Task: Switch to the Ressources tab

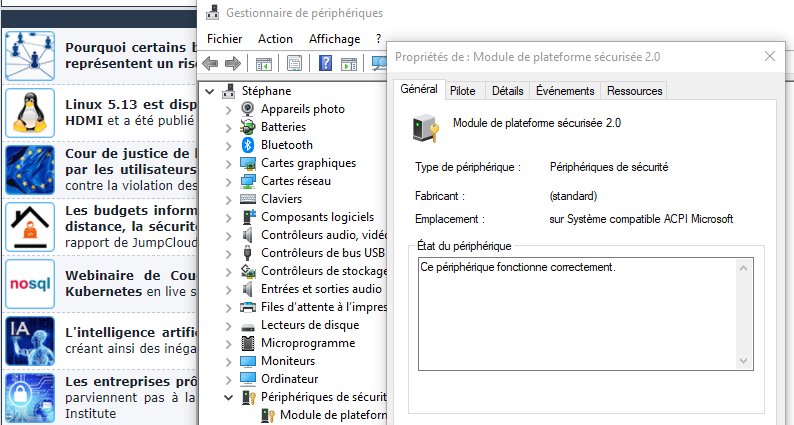Action: [634, 91]
